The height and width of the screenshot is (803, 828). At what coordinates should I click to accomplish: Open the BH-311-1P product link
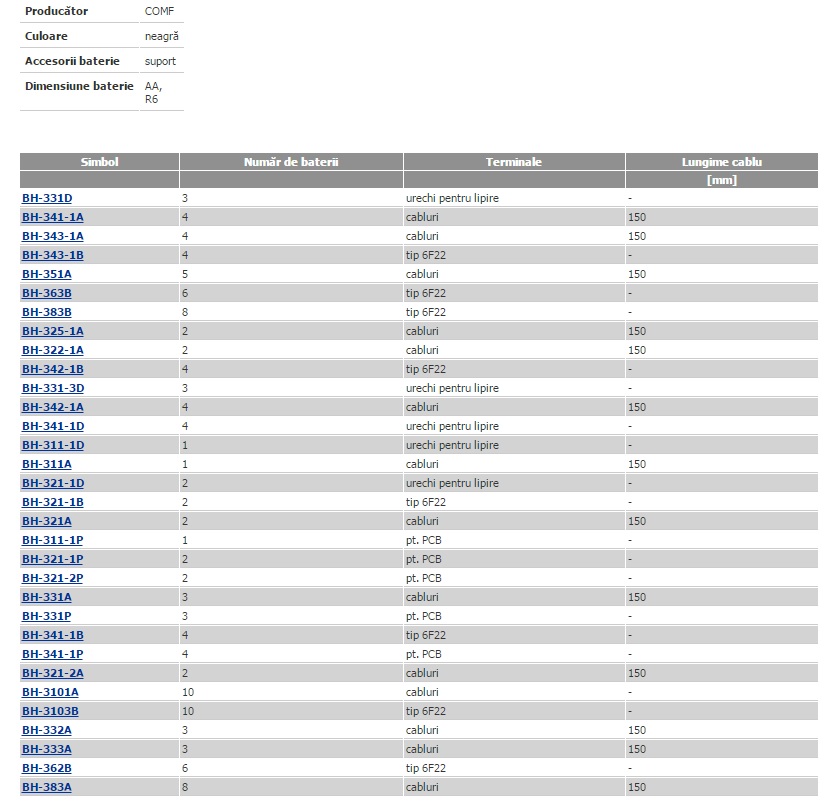pos(53,540)
